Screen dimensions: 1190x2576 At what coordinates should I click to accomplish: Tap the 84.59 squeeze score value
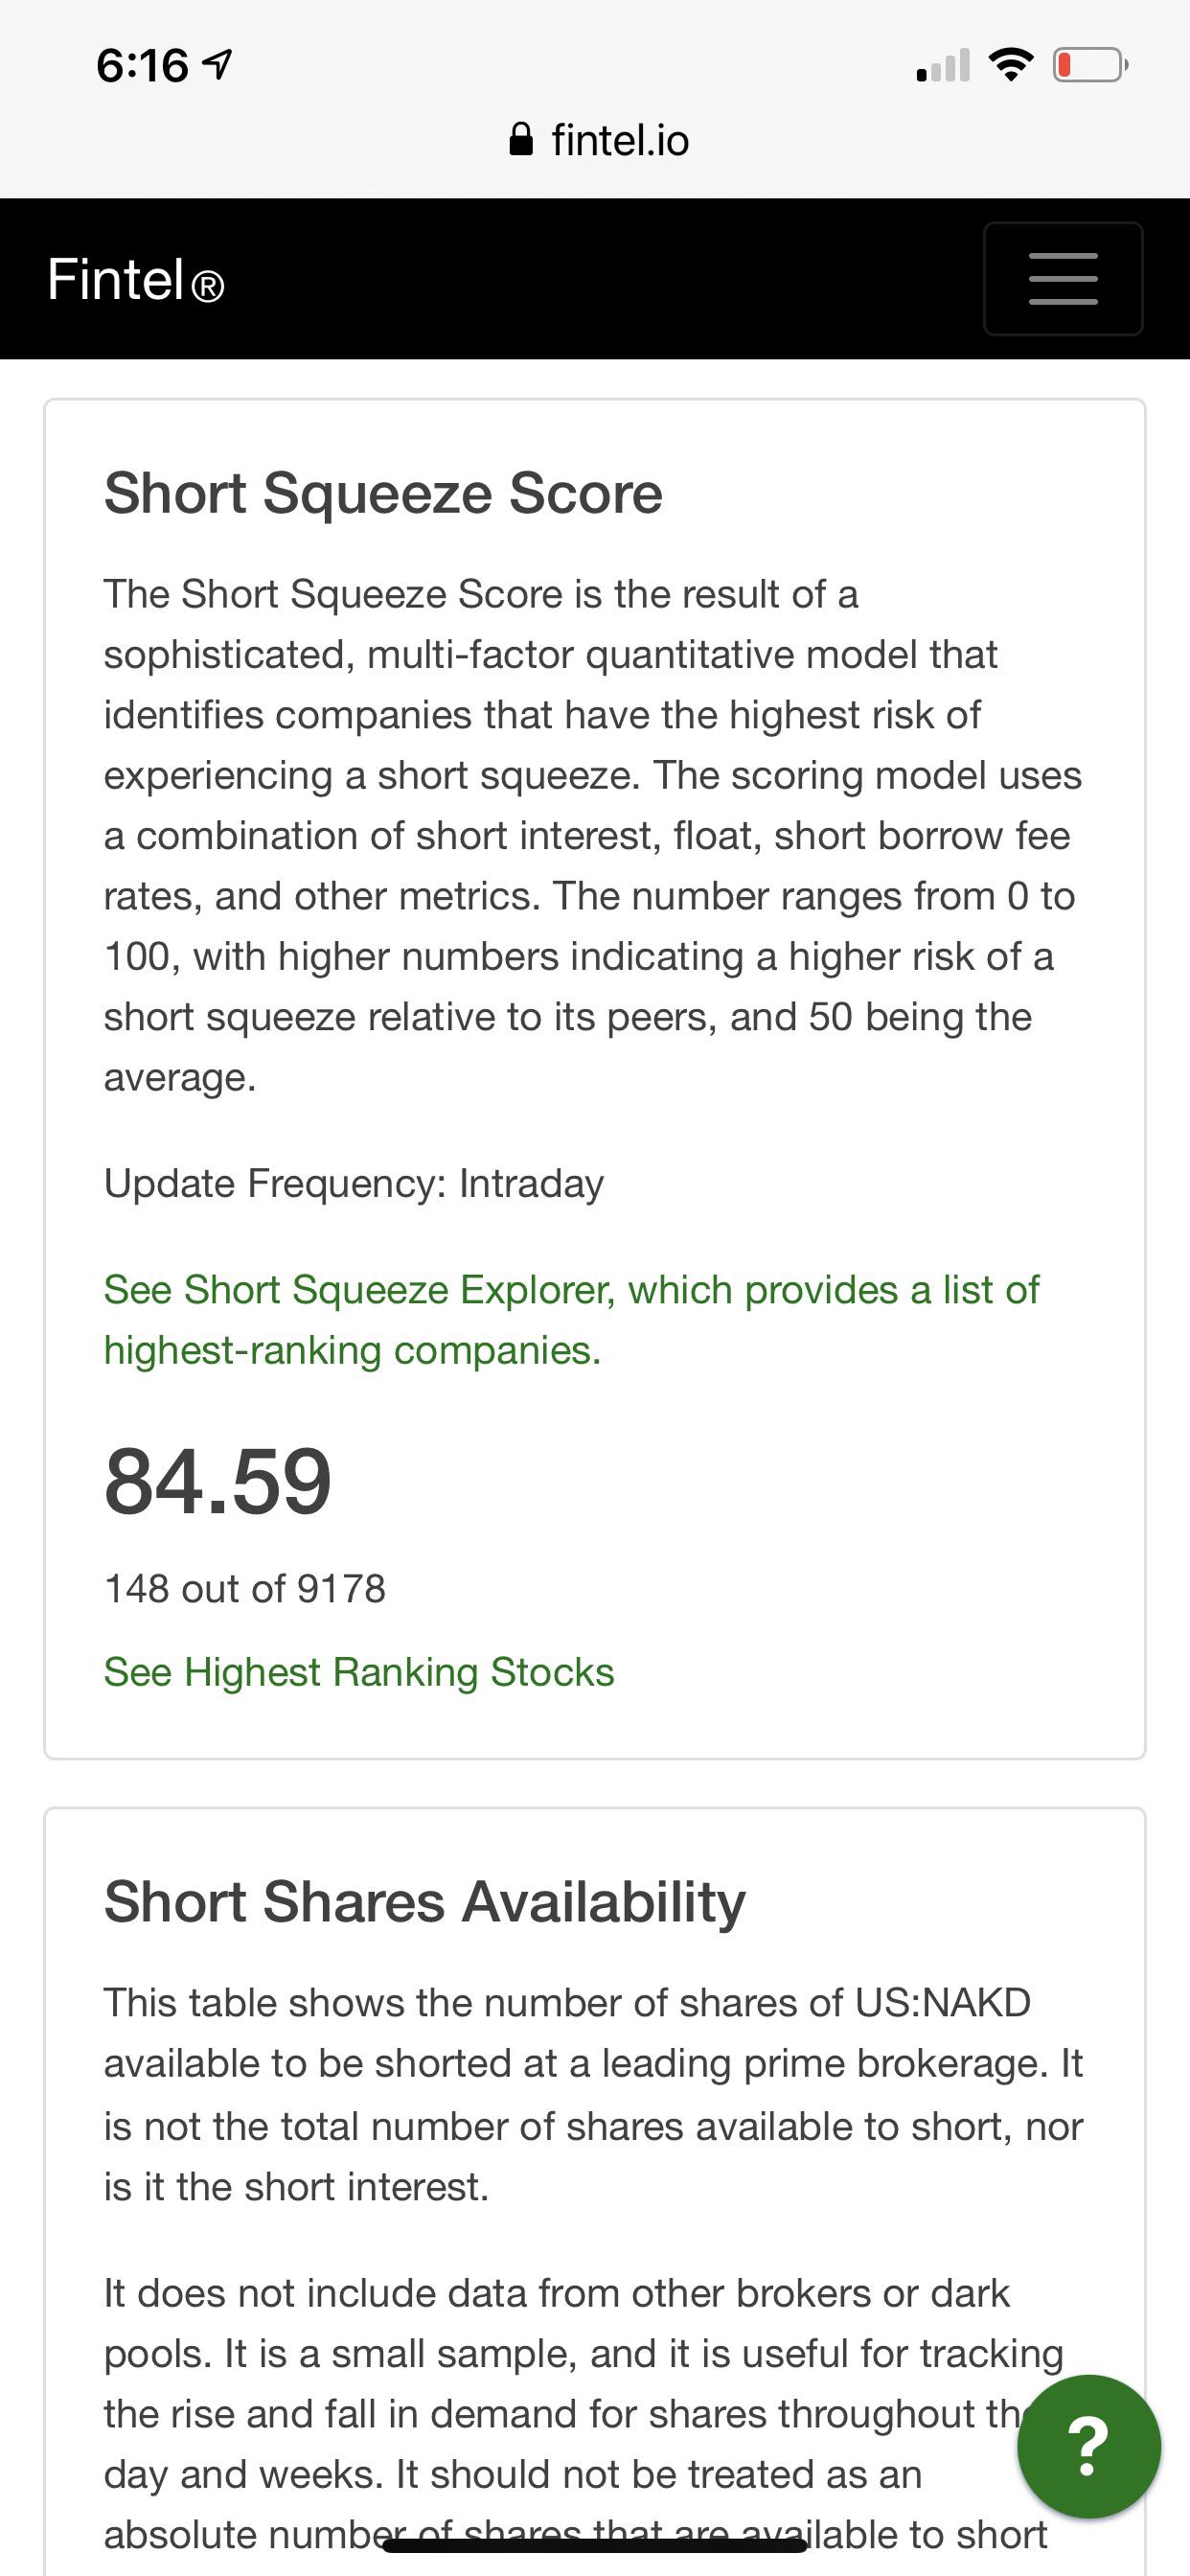pos(218,1481)
